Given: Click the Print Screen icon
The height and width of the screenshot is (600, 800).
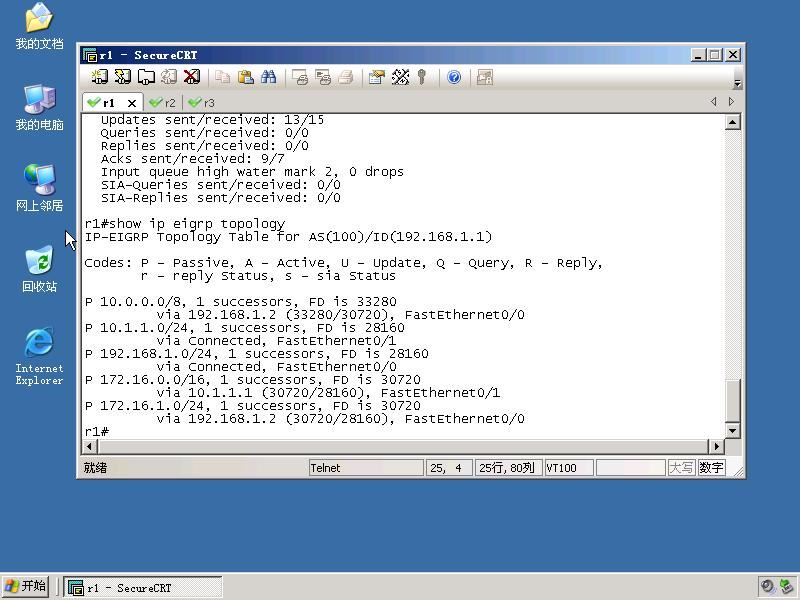Looking at the screenshot, I should pos(300,77).
